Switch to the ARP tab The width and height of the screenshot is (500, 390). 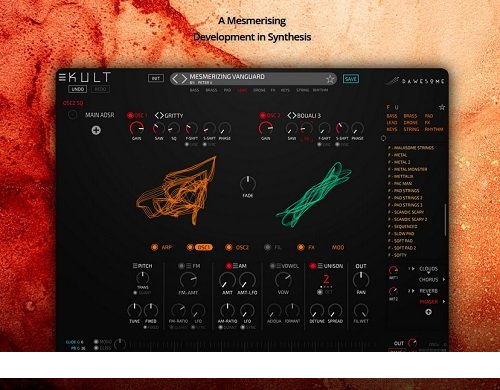click(166, 247)
